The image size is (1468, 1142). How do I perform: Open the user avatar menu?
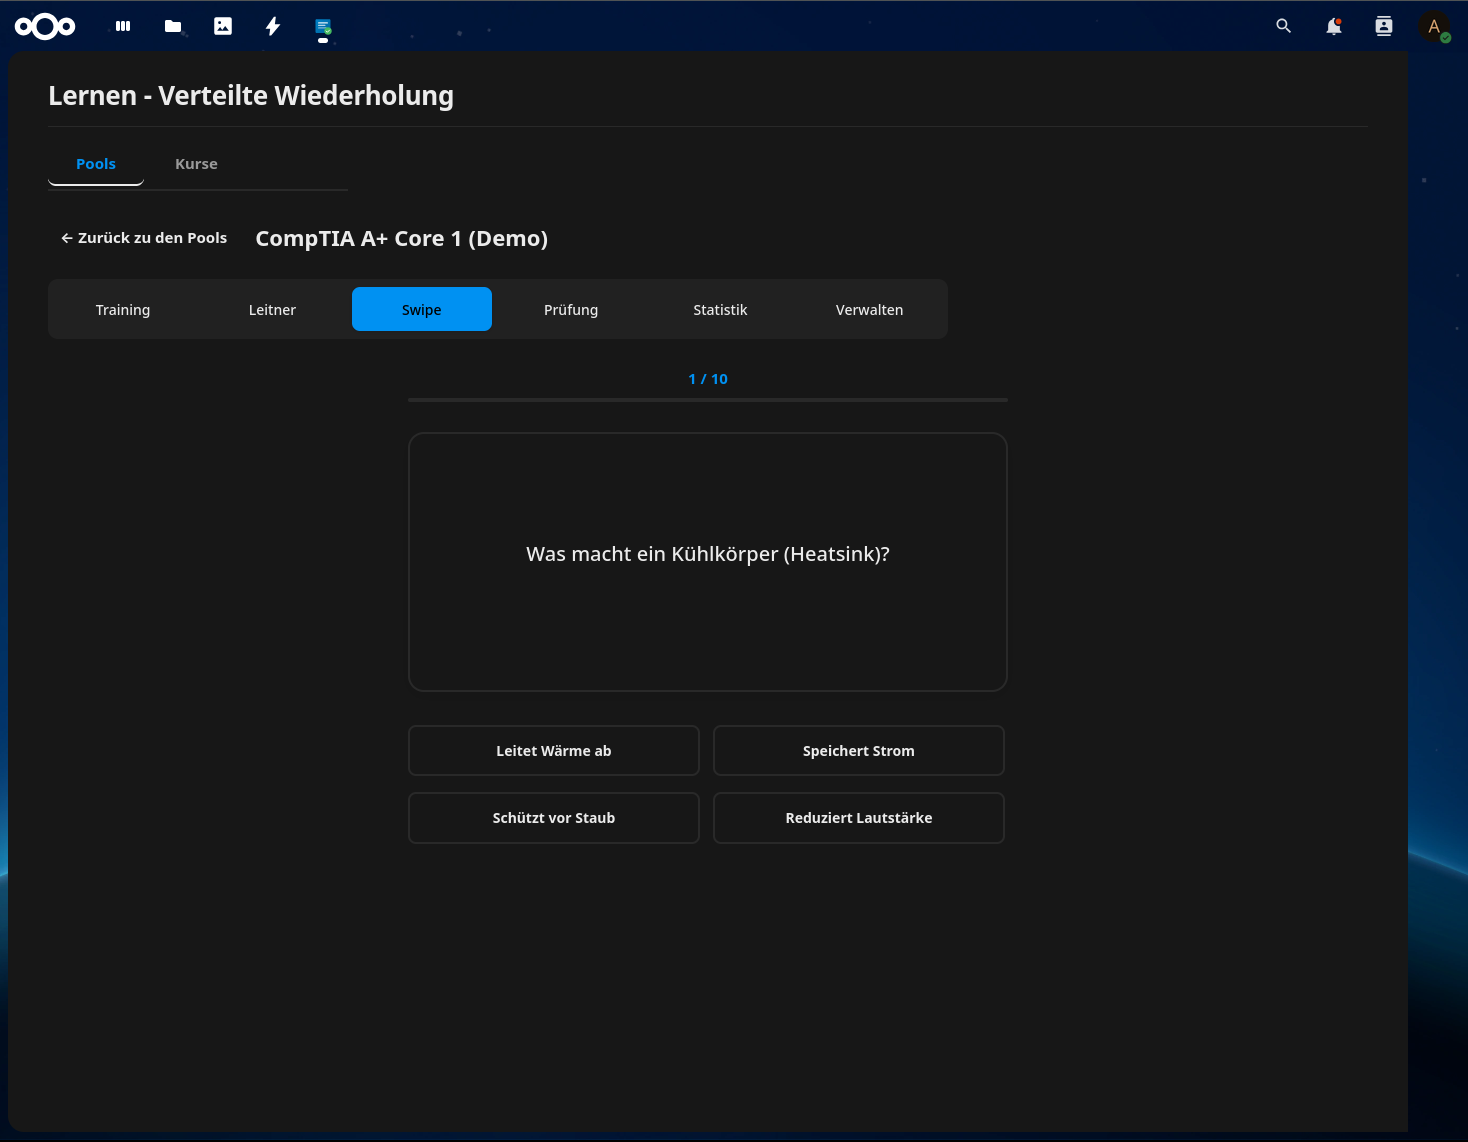point(1434,26)
